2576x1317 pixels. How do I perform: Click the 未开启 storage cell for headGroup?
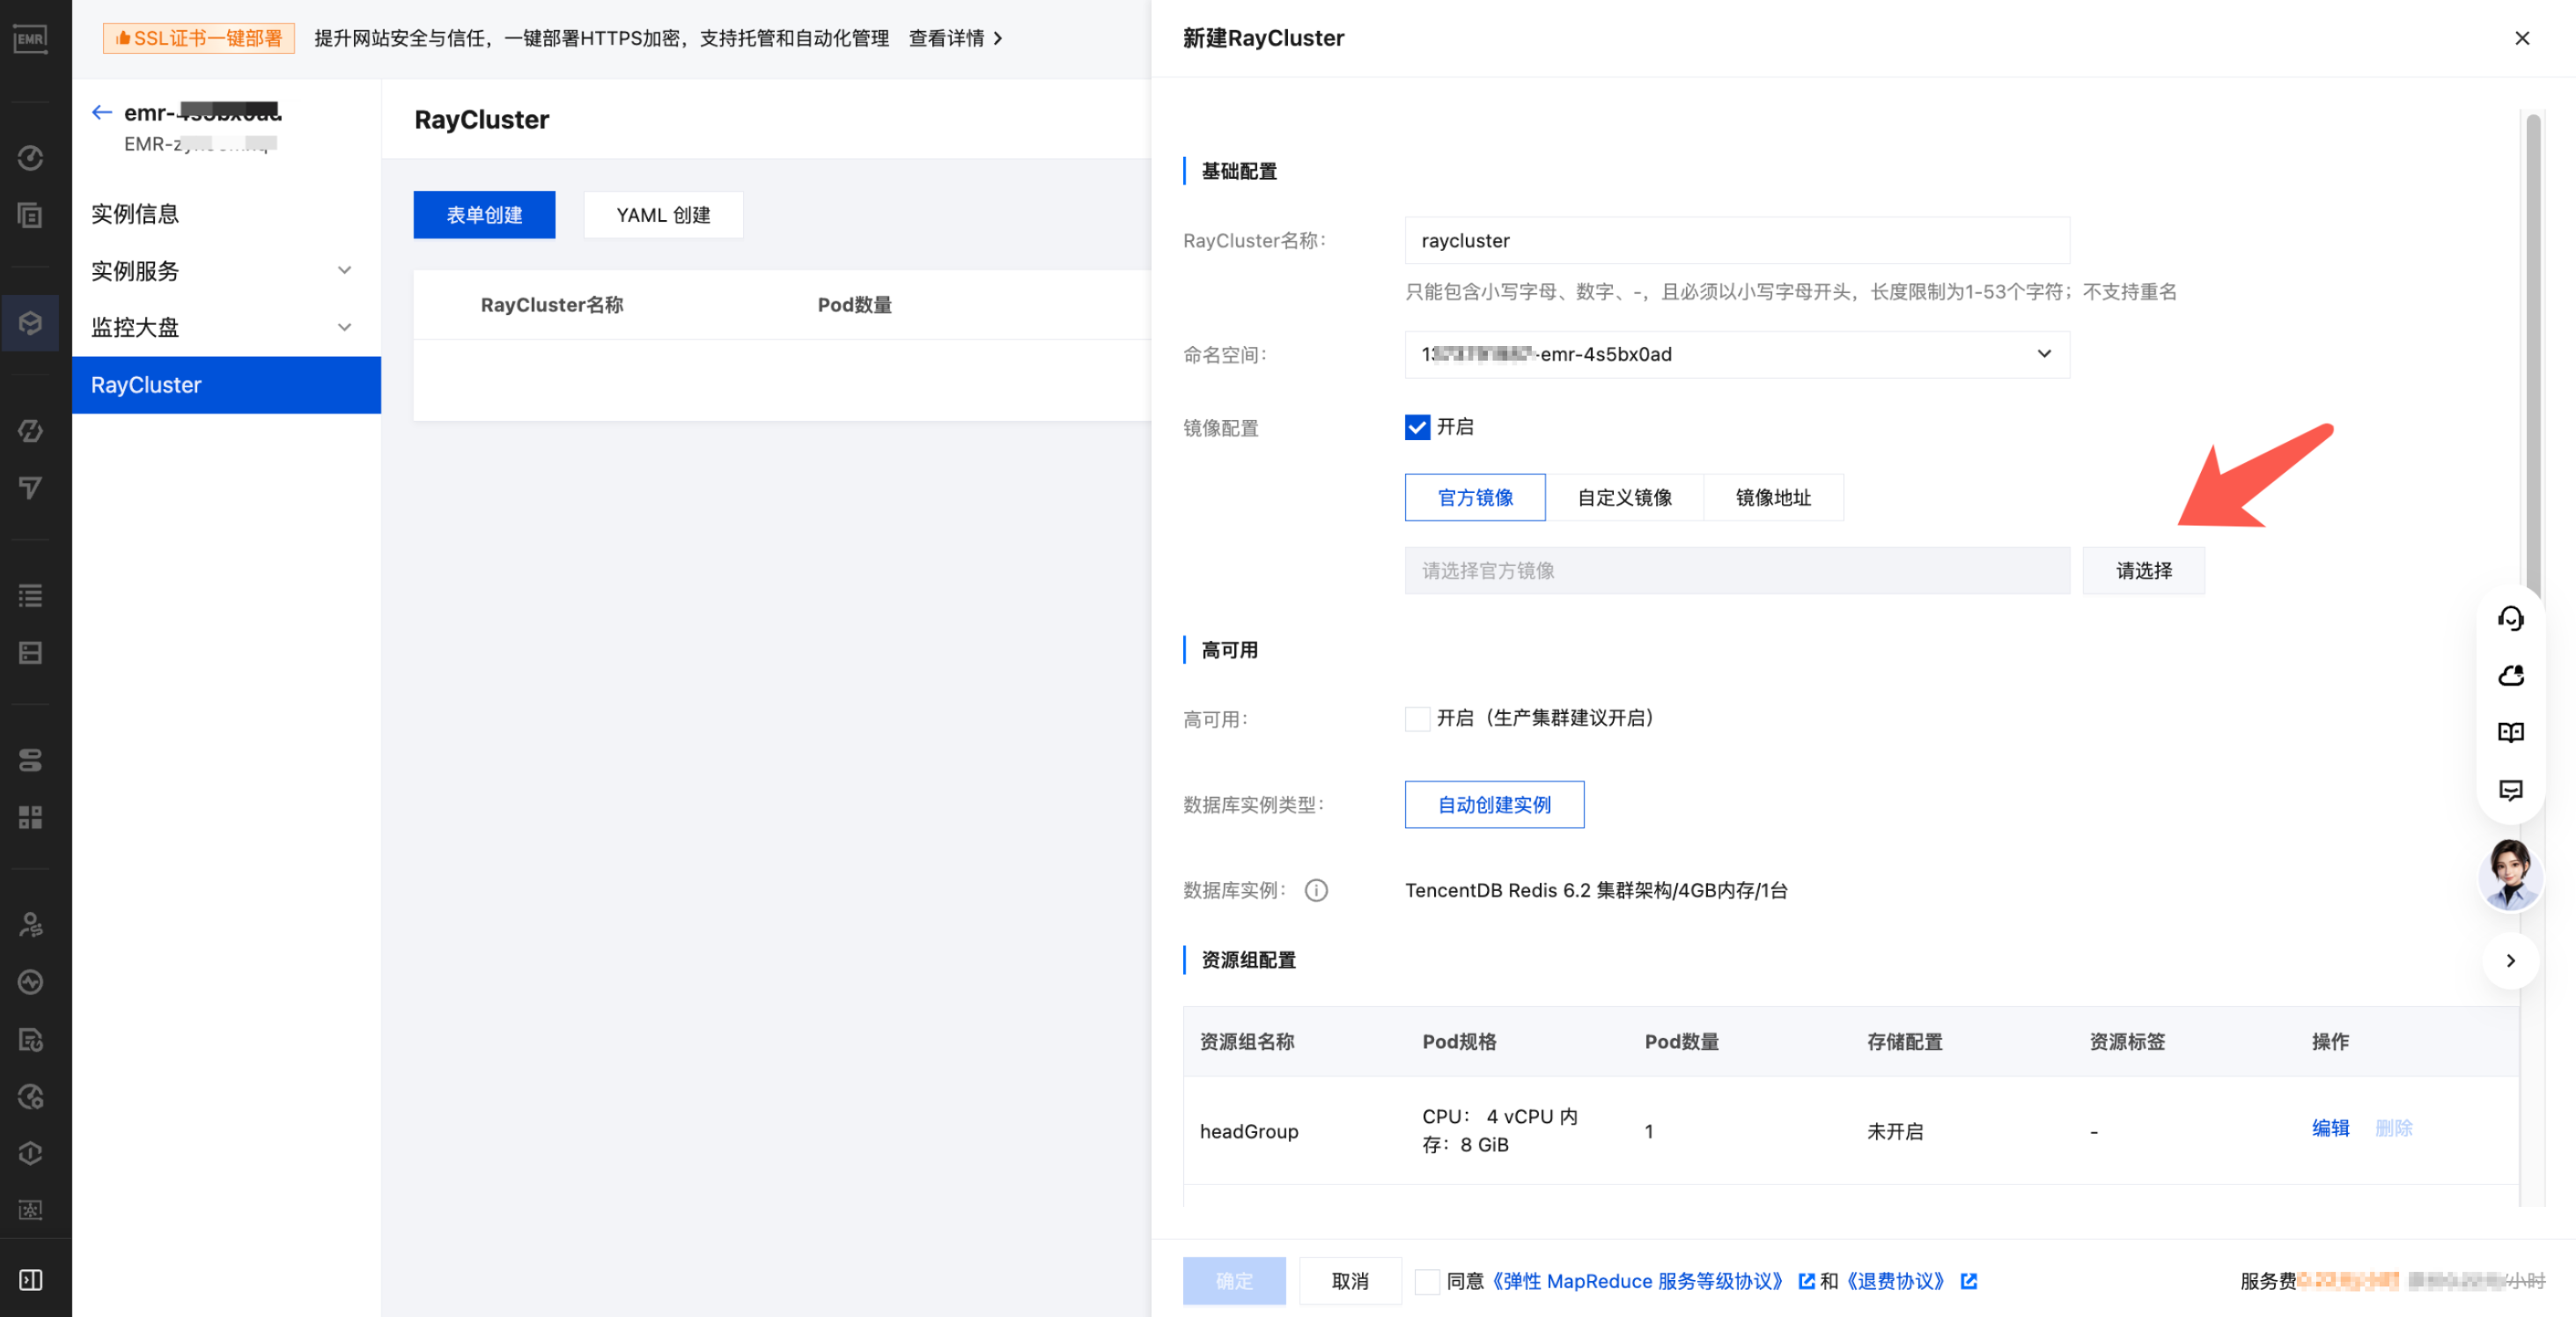point(1895,1131)
